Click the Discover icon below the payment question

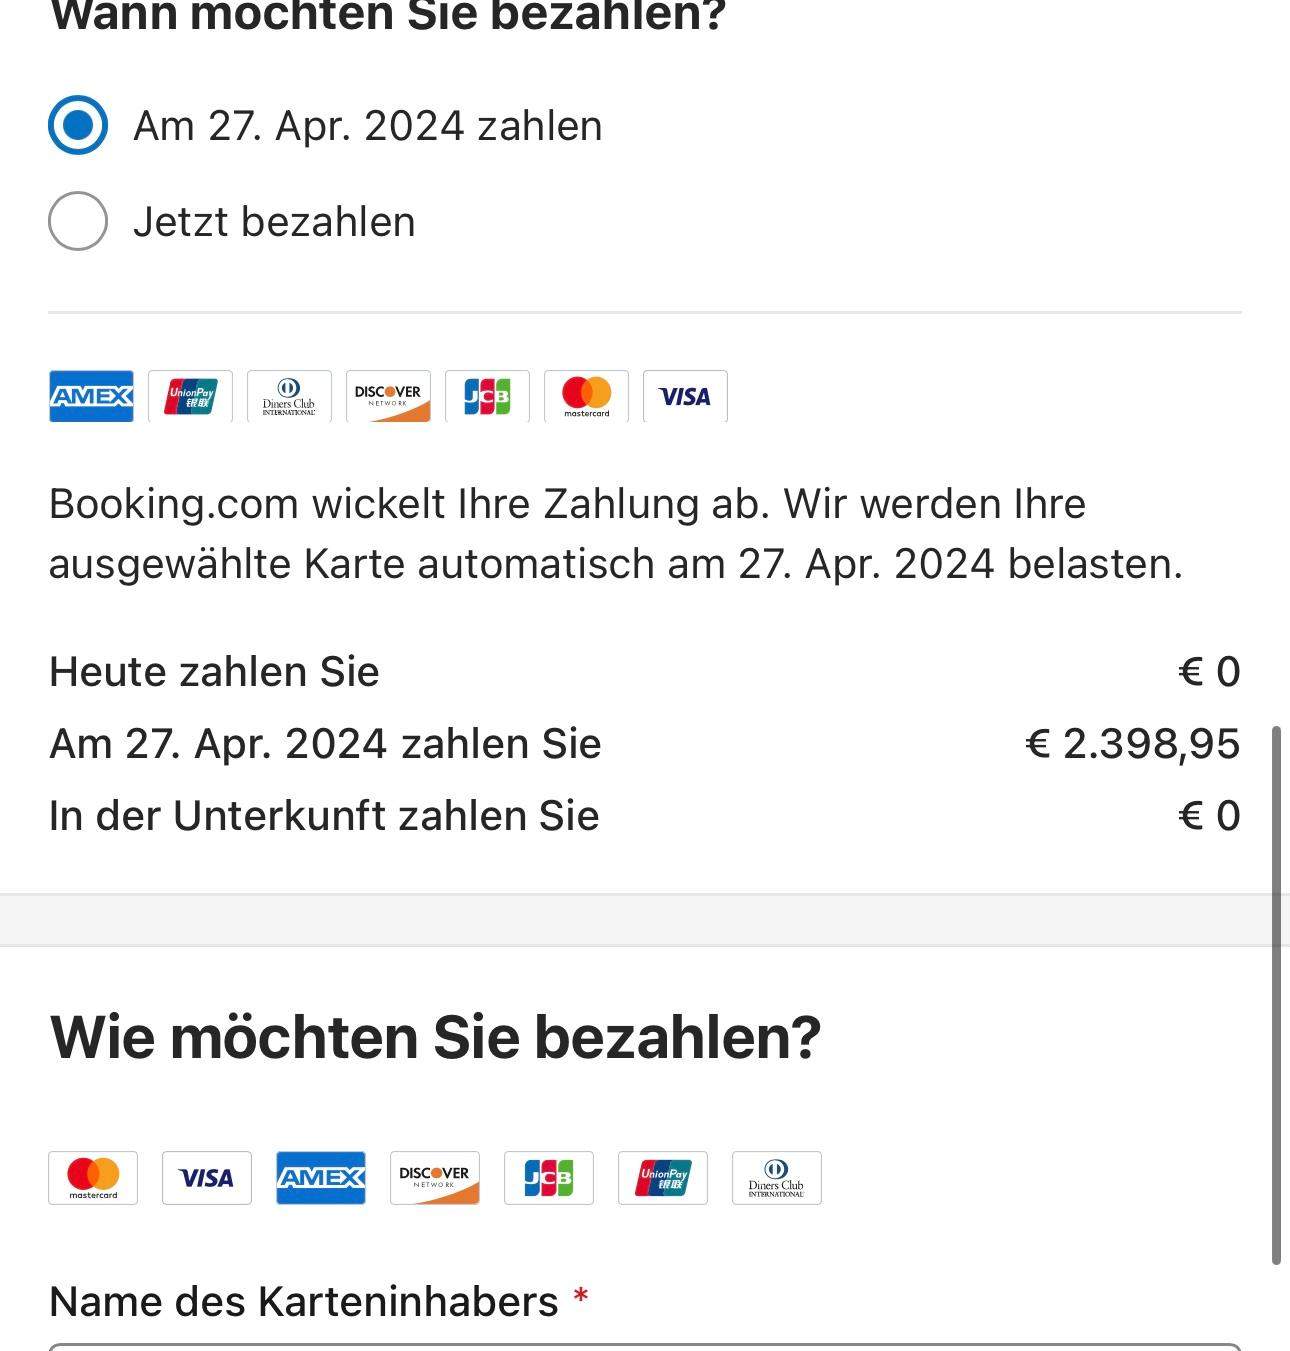click(434, 1178)
